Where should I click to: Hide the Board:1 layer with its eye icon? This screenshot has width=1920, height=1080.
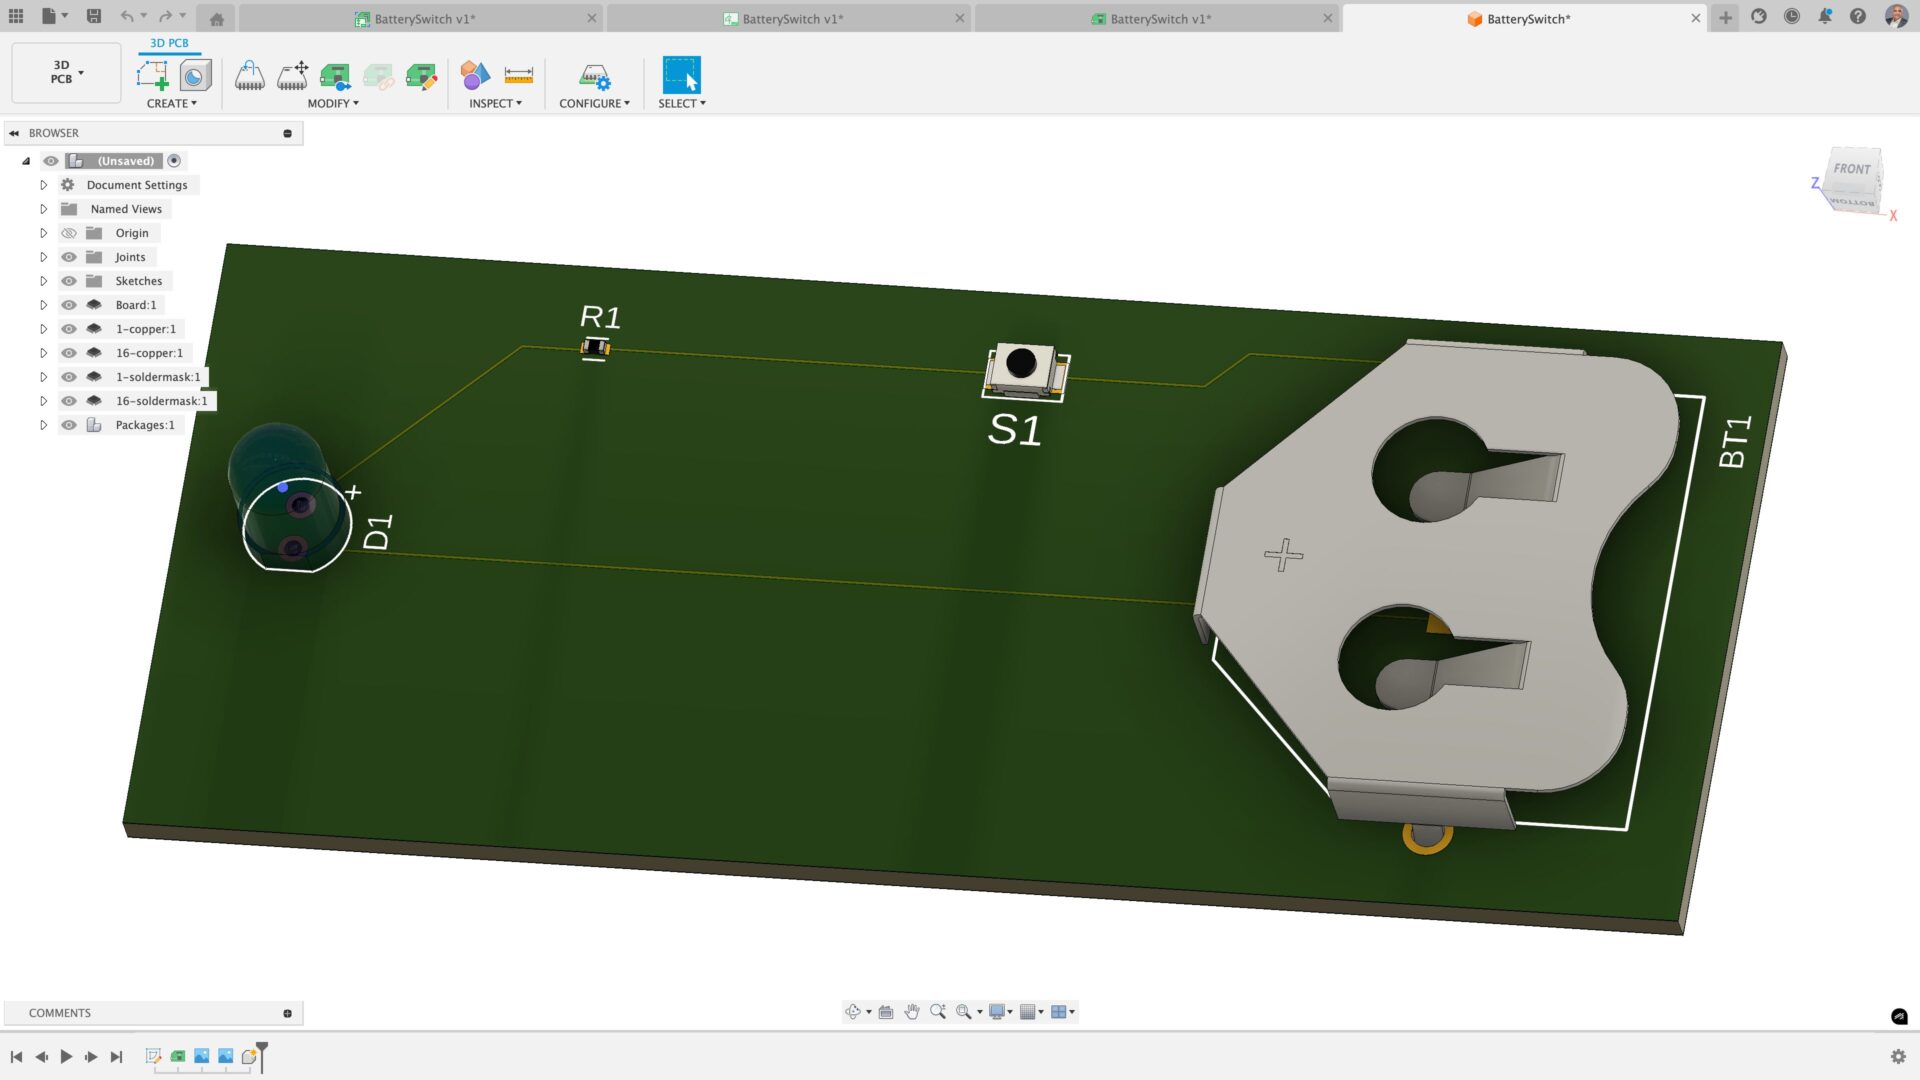(68, 304)
